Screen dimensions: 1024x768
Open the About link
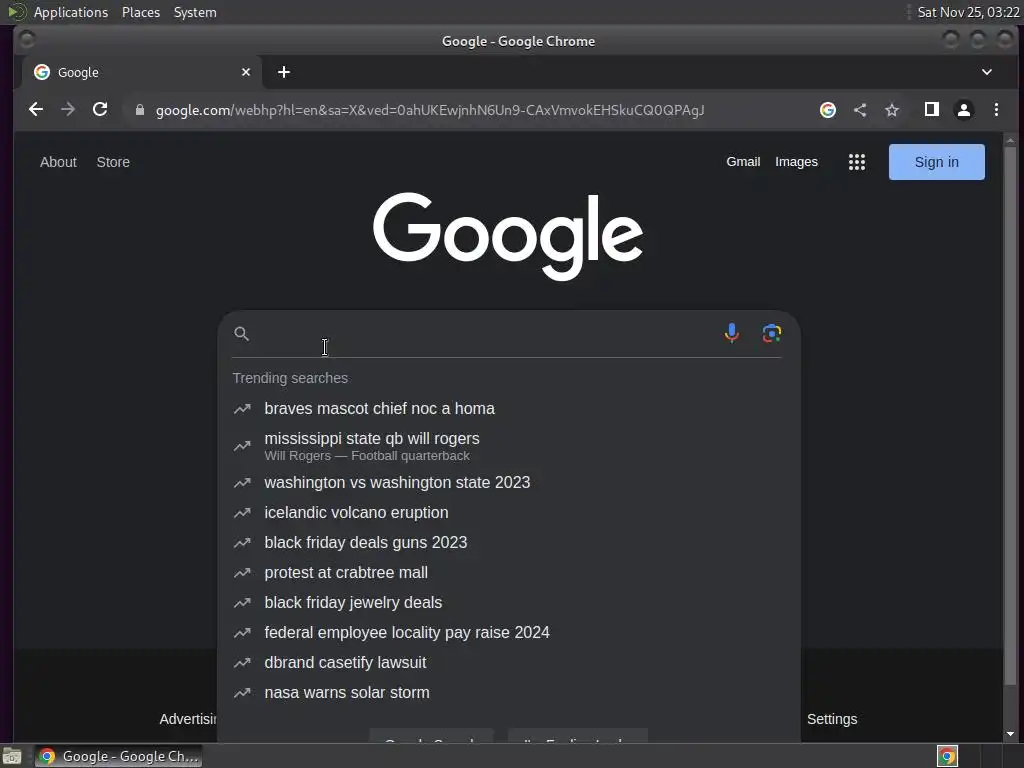58,162
